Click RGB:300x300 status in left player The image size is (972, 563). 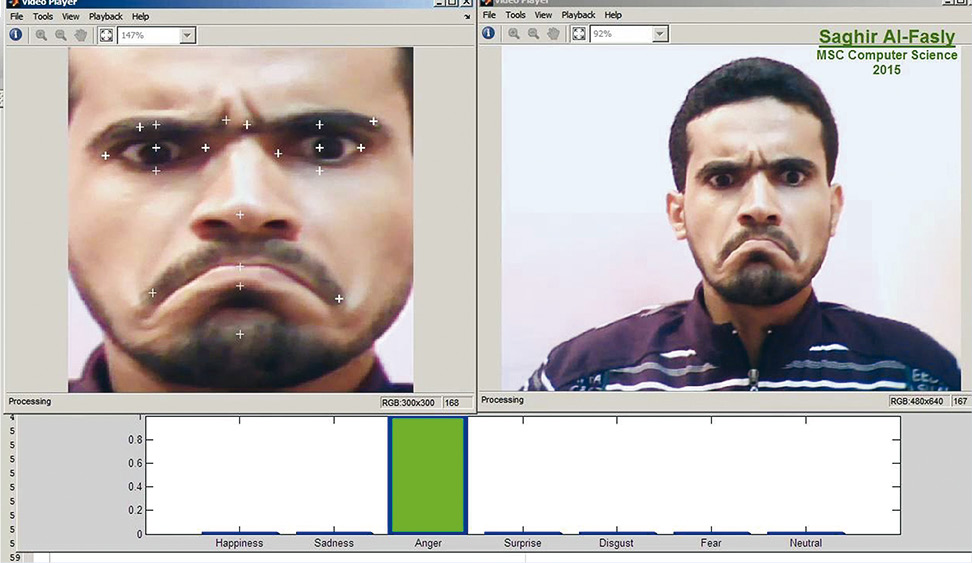pos(409,402)
